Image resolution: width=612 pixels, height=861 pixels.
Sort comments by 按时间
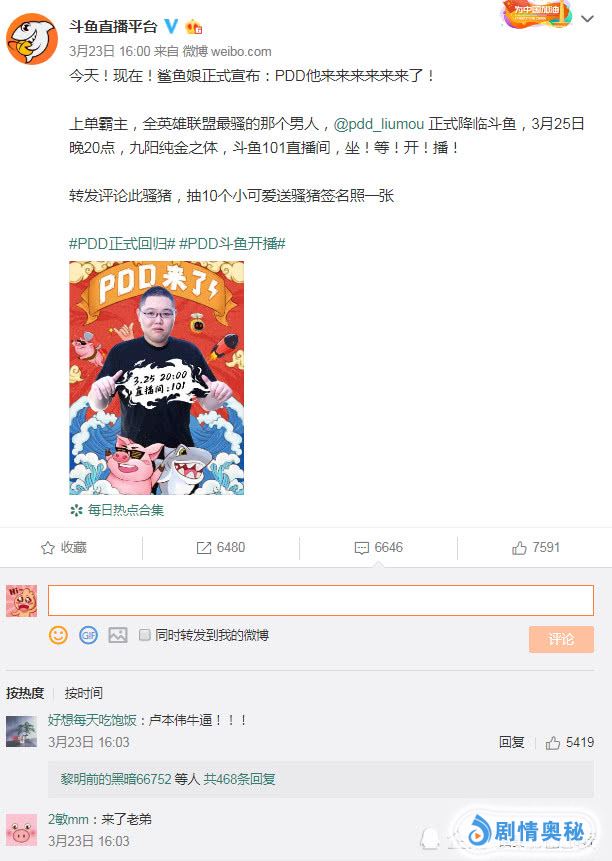click(83, 693)
